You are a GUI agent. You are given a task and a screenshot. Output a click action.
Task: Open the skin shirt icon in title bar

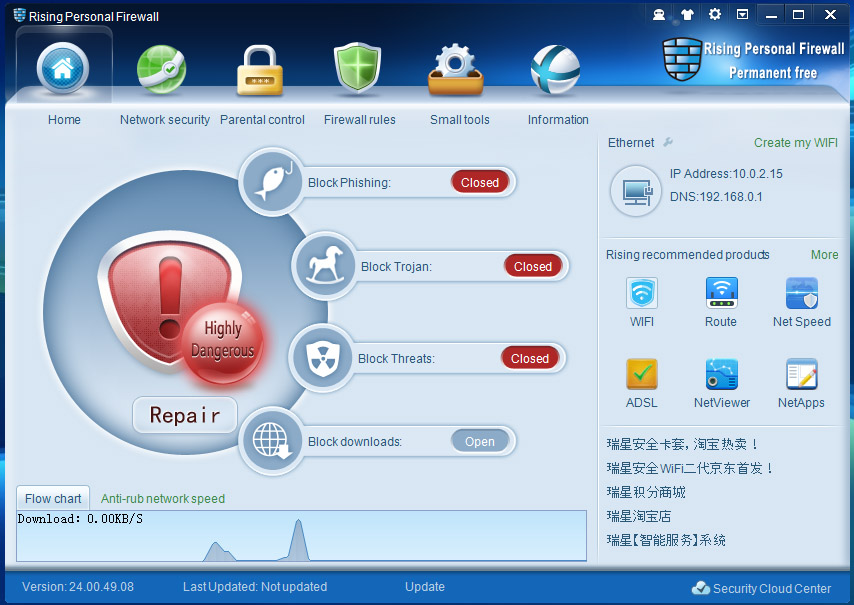click(x=687, y=15)
